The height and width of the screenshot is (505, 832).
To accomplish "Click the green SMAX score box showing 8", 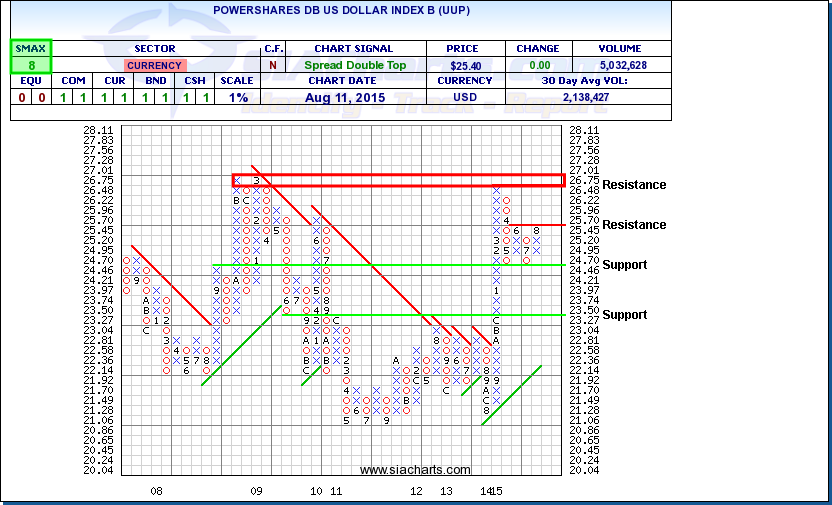I will point(31,65).
